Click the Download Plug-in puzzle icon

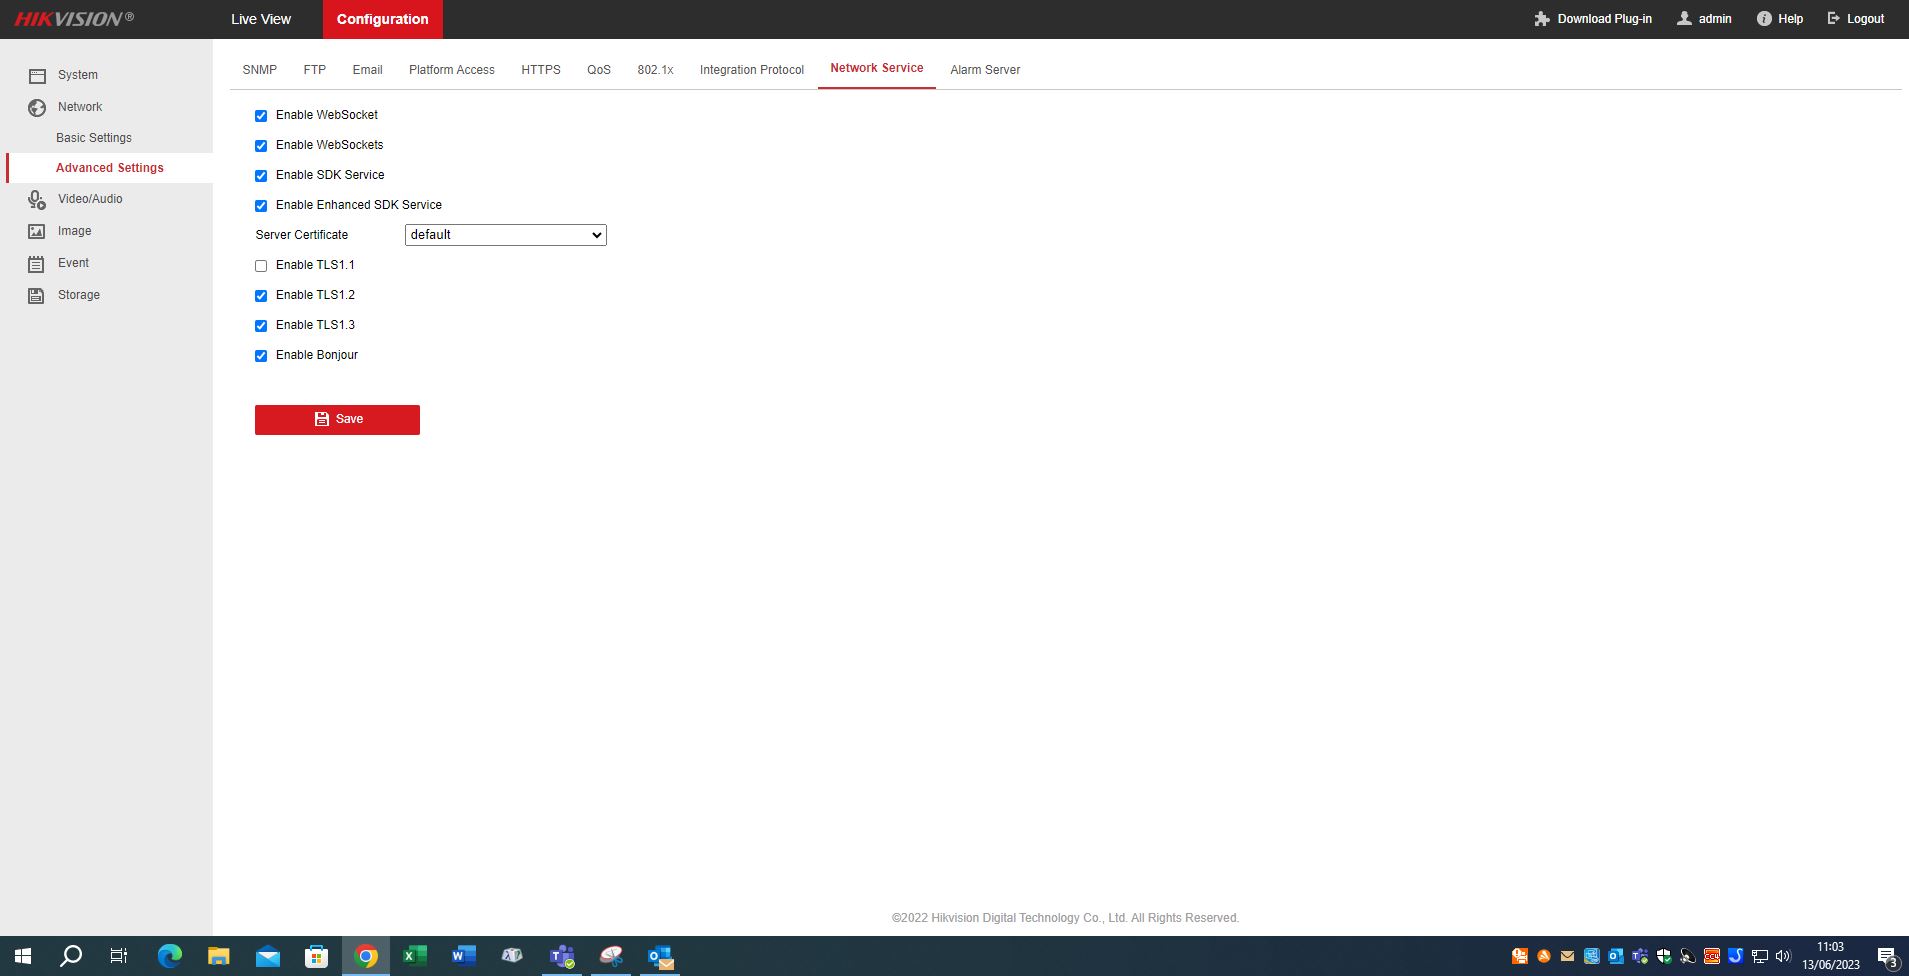1541,19
